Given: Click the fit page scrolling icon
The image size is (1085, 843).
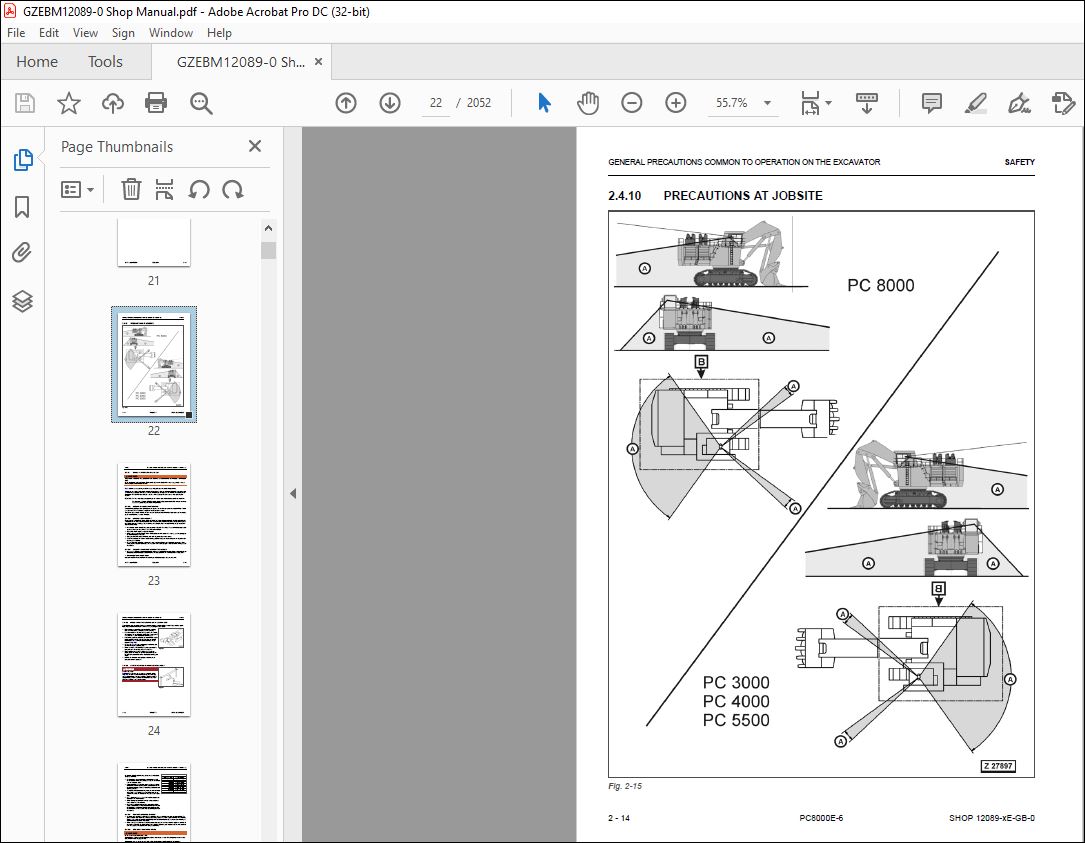Looking at the screenshot, I should tap(810, 103).
